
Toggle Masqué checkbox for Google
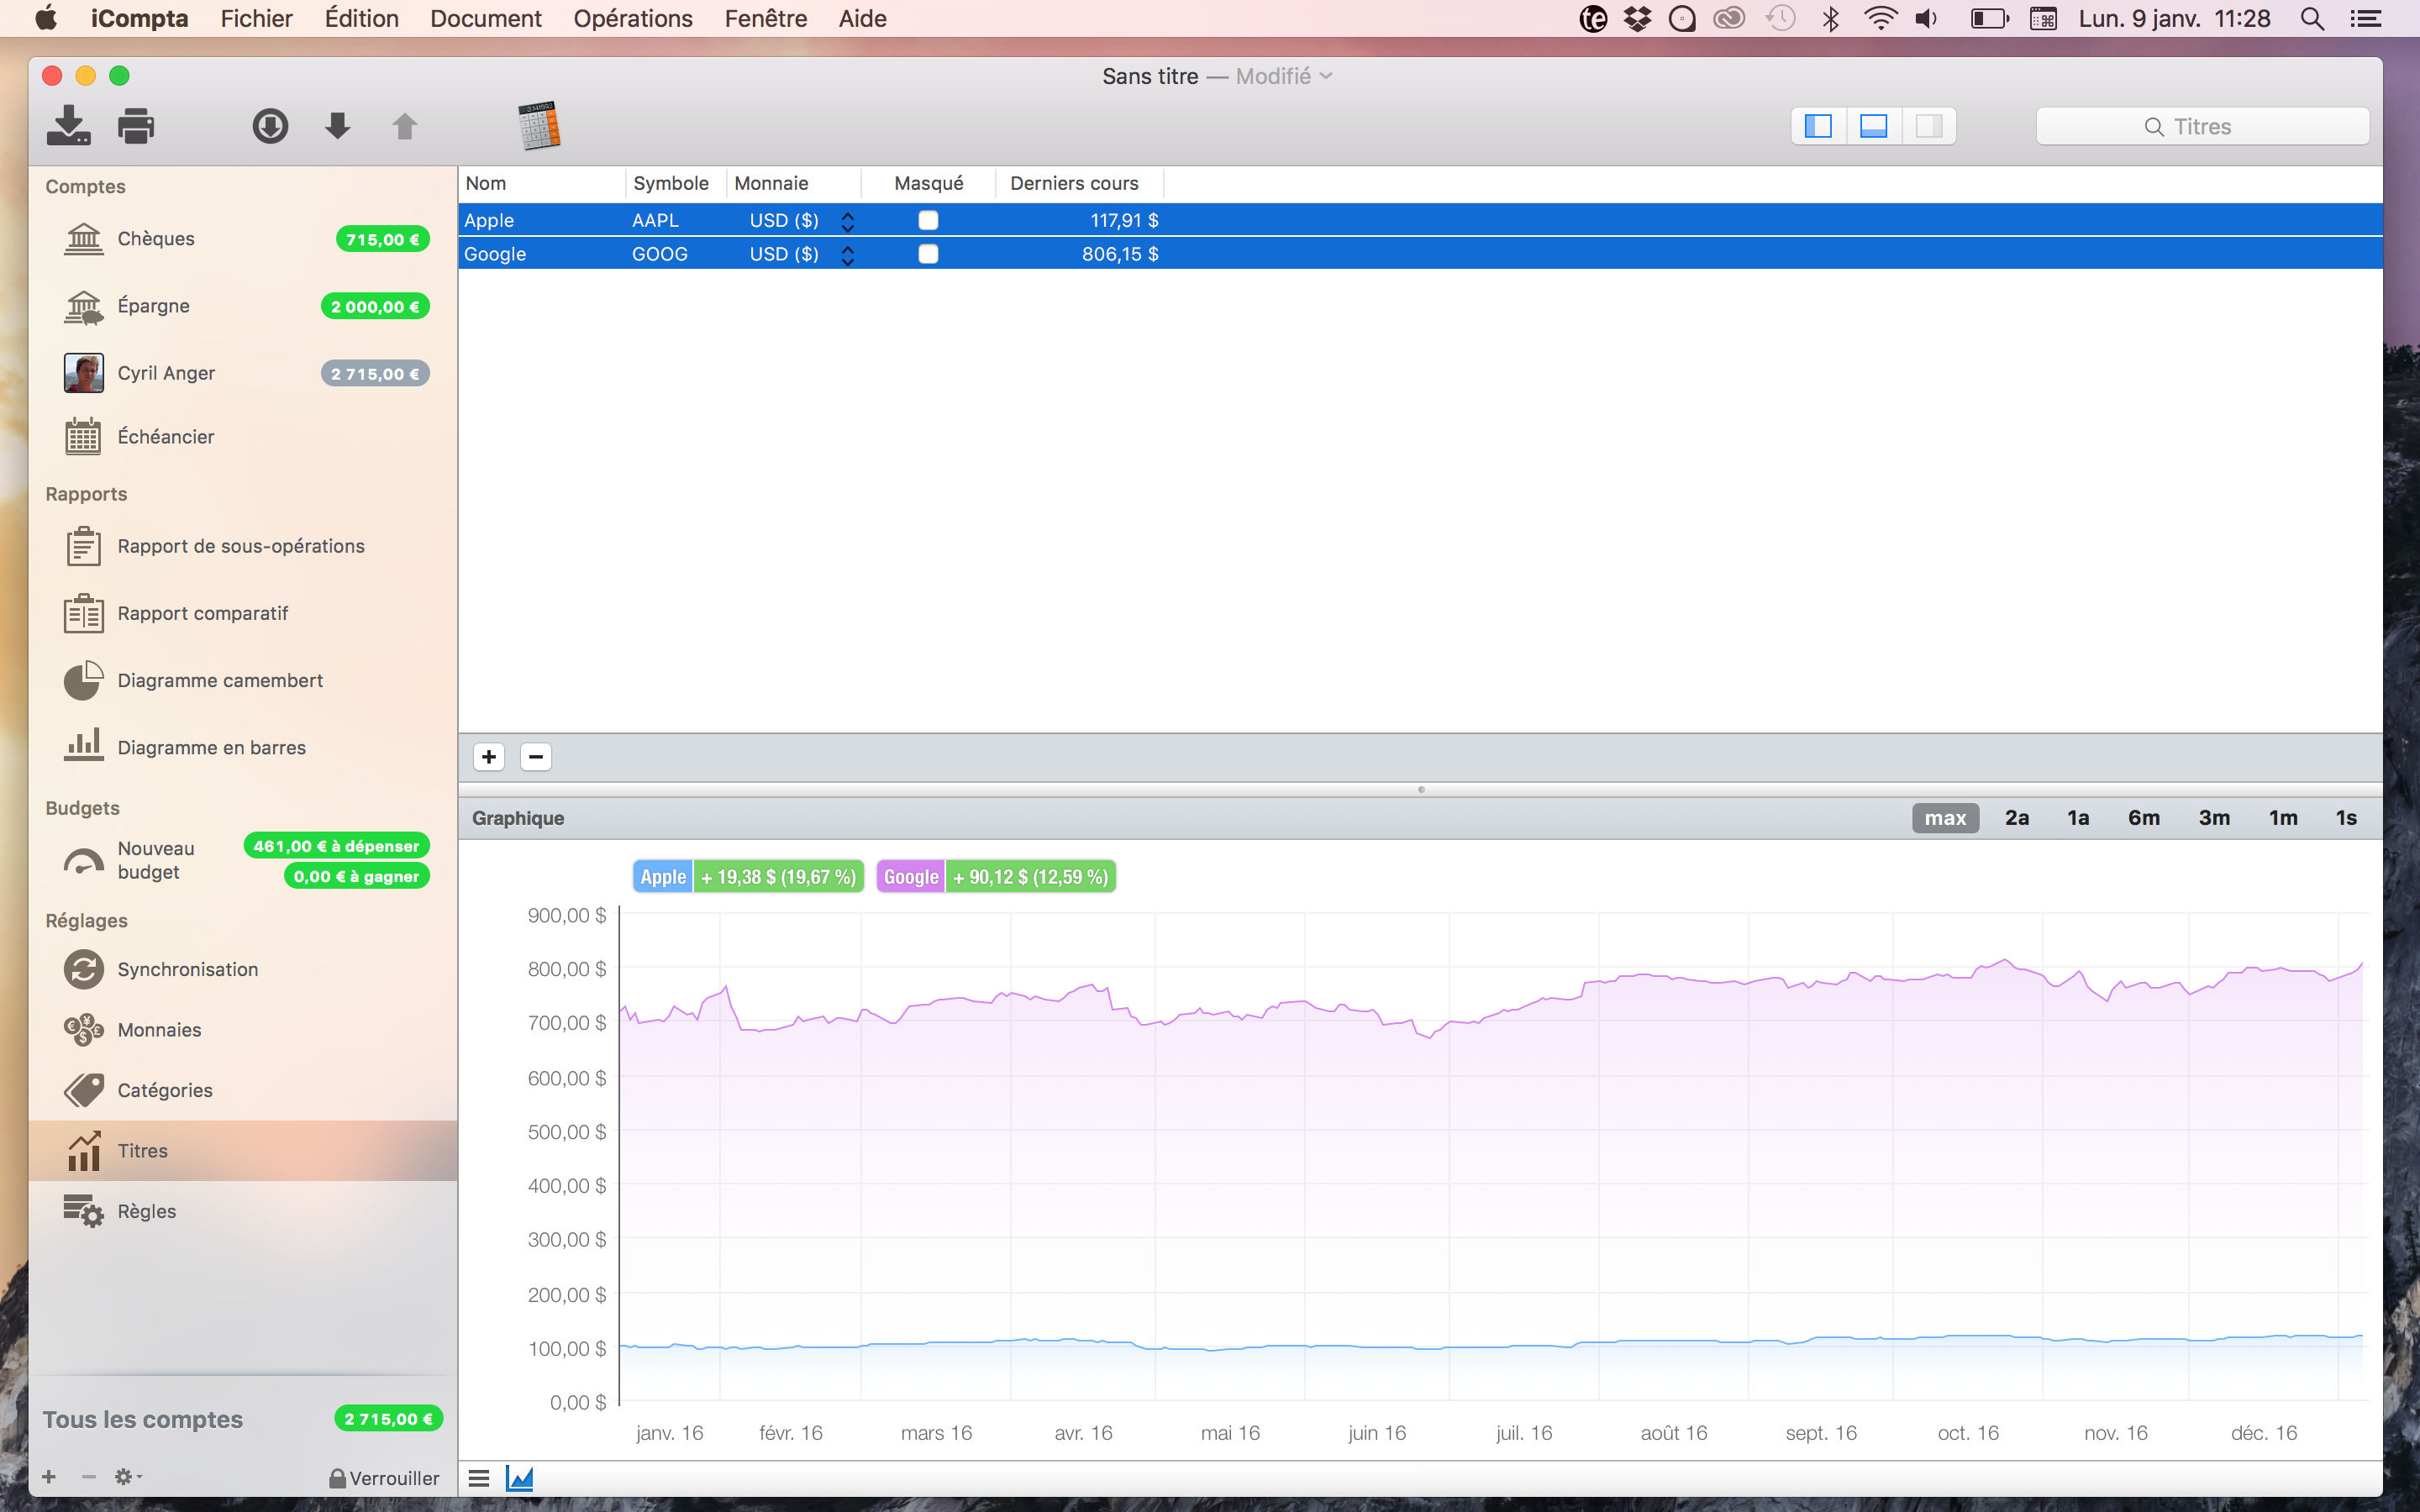(x=928, y=254)
